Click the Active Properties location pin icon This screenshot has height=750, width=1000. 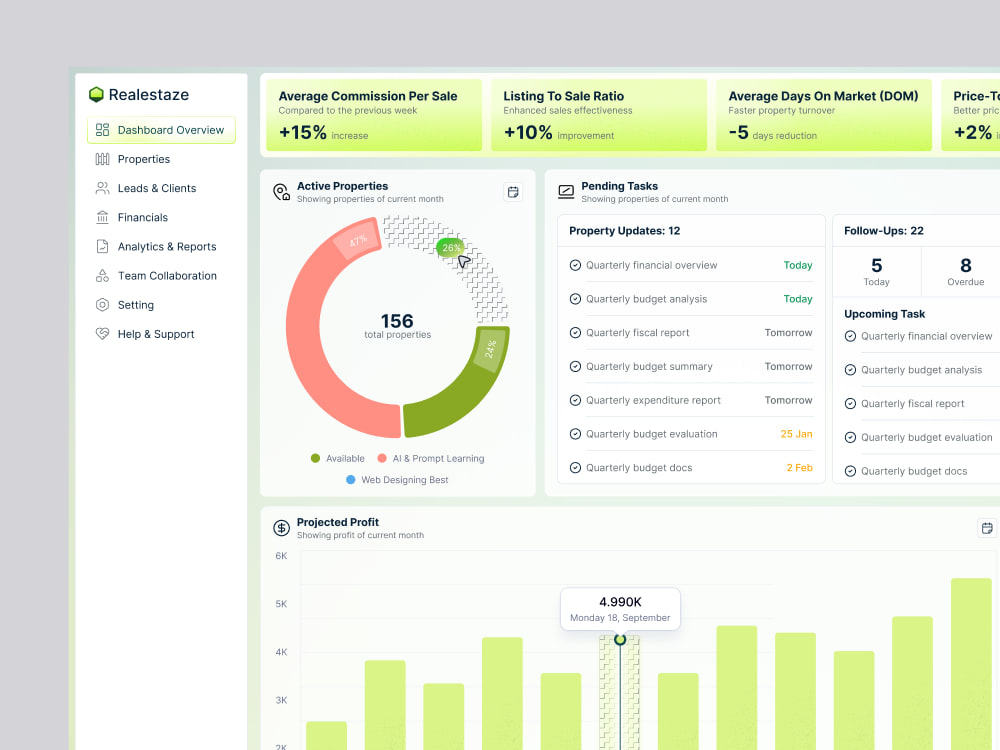point(281,192)
